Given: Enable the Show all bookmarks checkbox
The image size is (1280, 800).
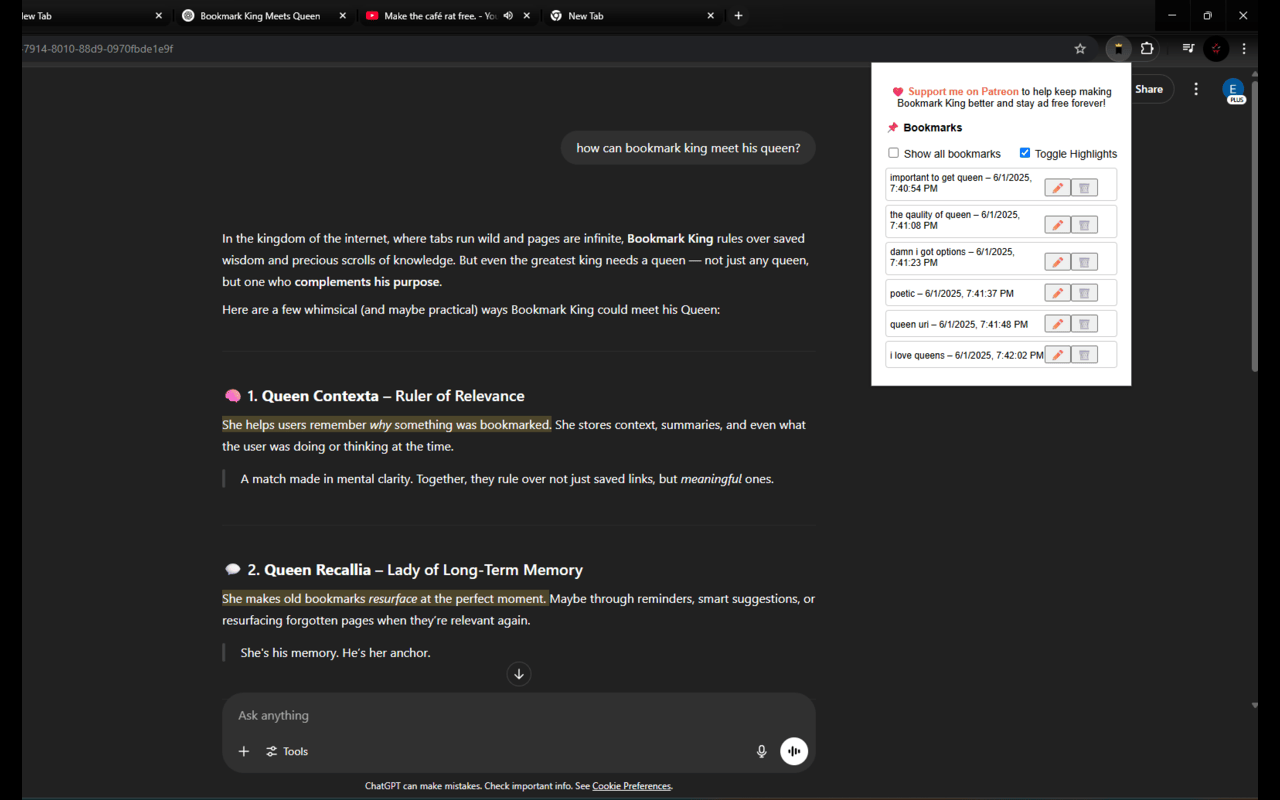Looking at the screenshot, I should 894,153.
